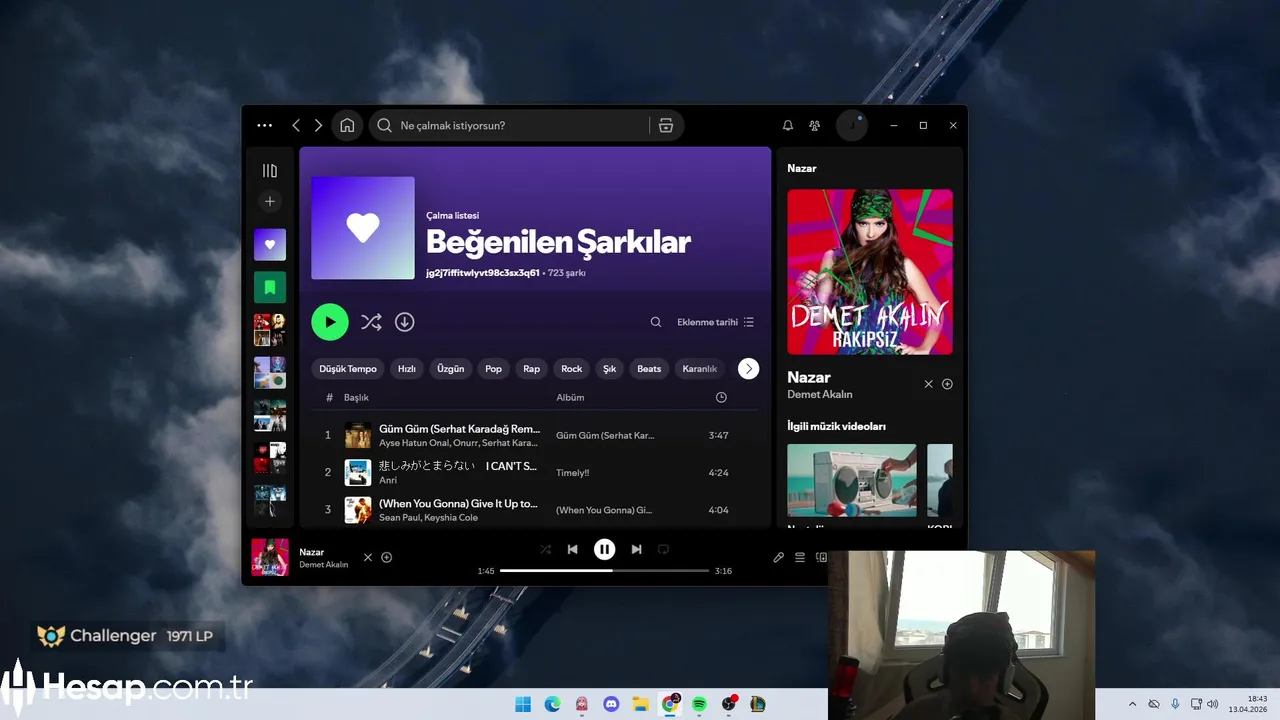The height and width of the screenshot is (720, 1280).
Task: Sort by the duration clock column icon
Action: [721, 398]
